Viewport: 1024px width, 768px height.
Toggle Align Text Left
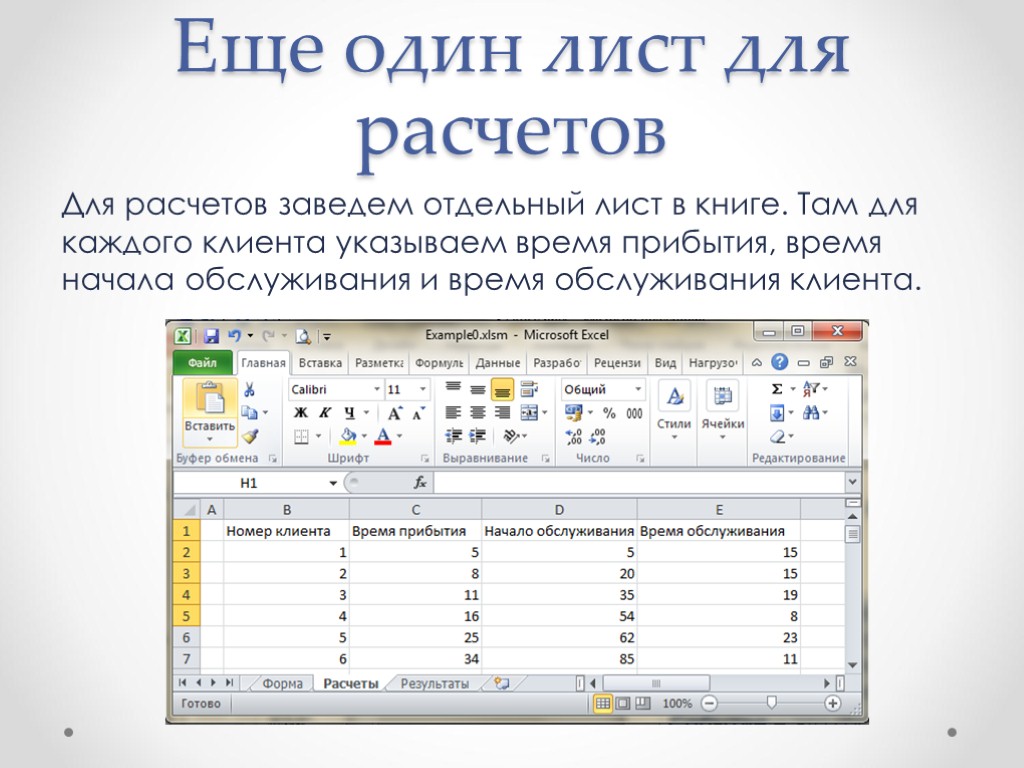pyautogui.click(x=453, y=413)
